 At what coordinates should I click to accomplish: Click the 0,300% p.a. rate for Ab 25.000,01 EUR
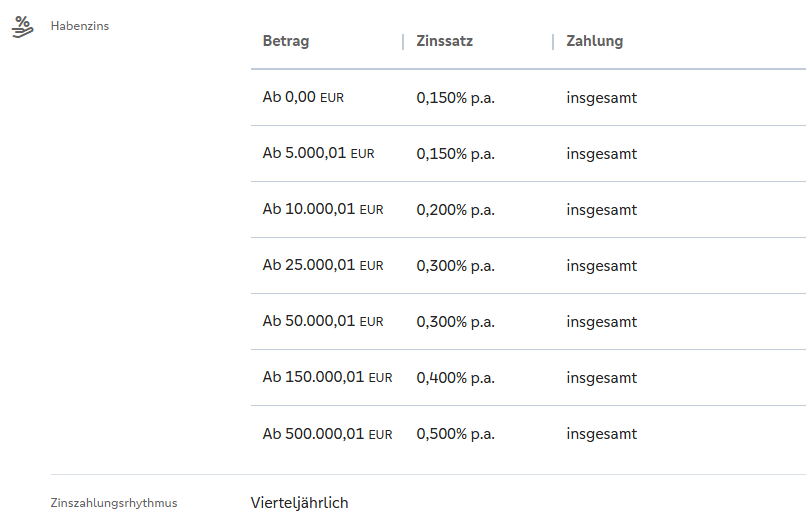point(456,266)
